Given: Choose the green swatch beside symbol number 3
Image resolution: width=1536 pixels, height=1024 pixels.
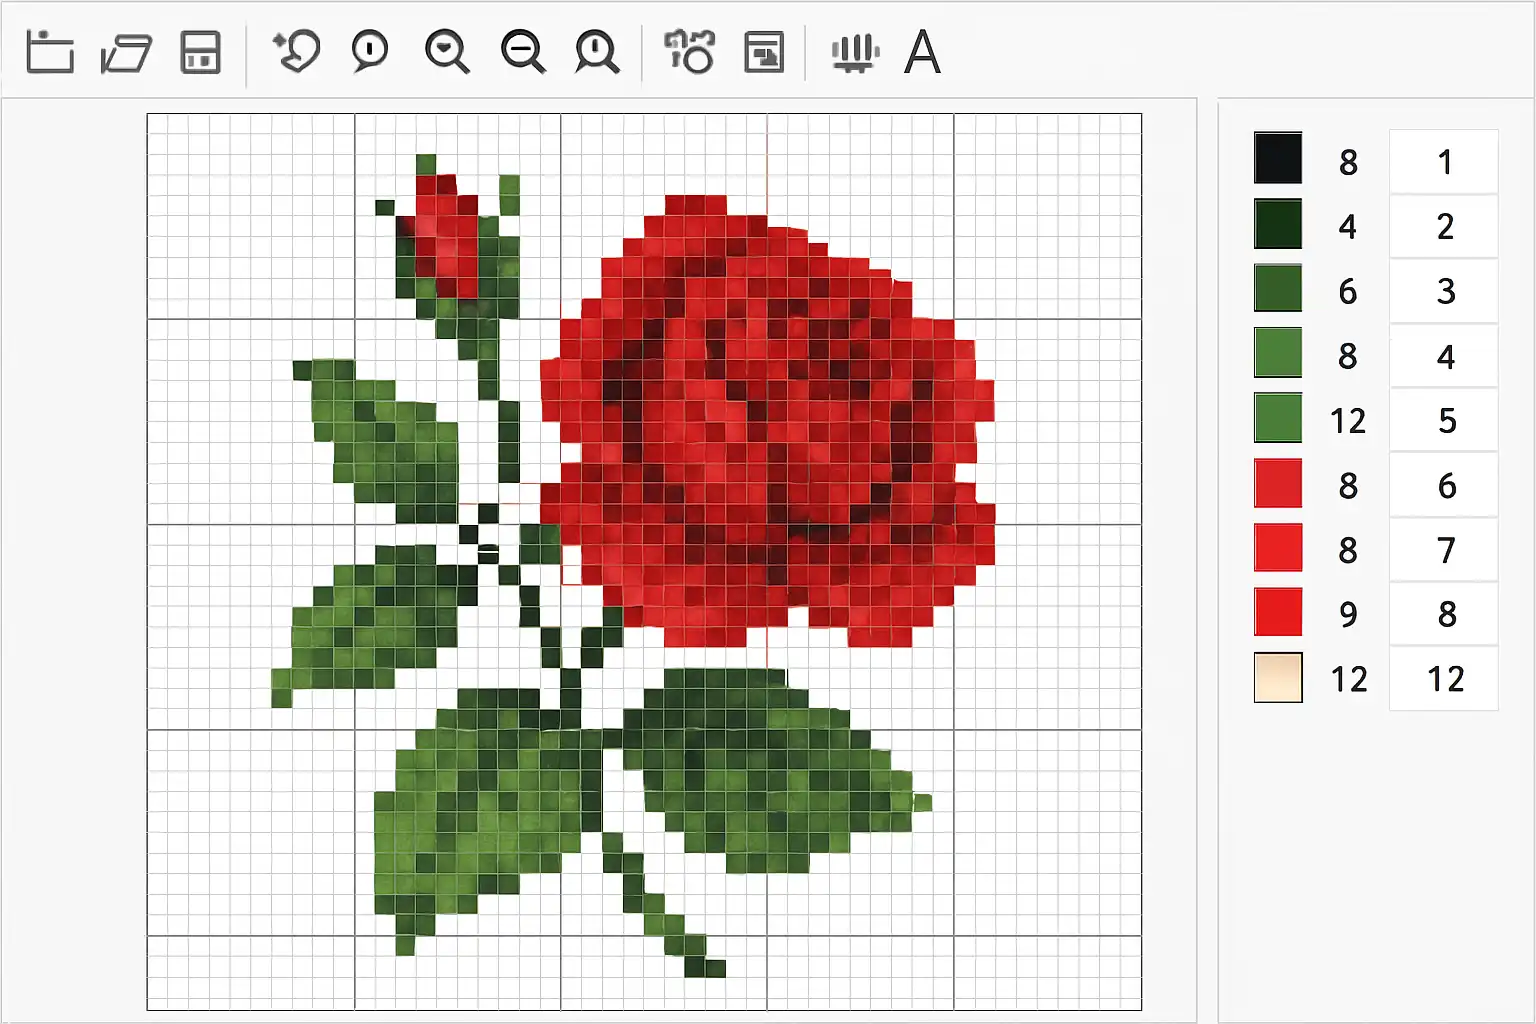Looking at the screenshot, I should [1278, 288].
